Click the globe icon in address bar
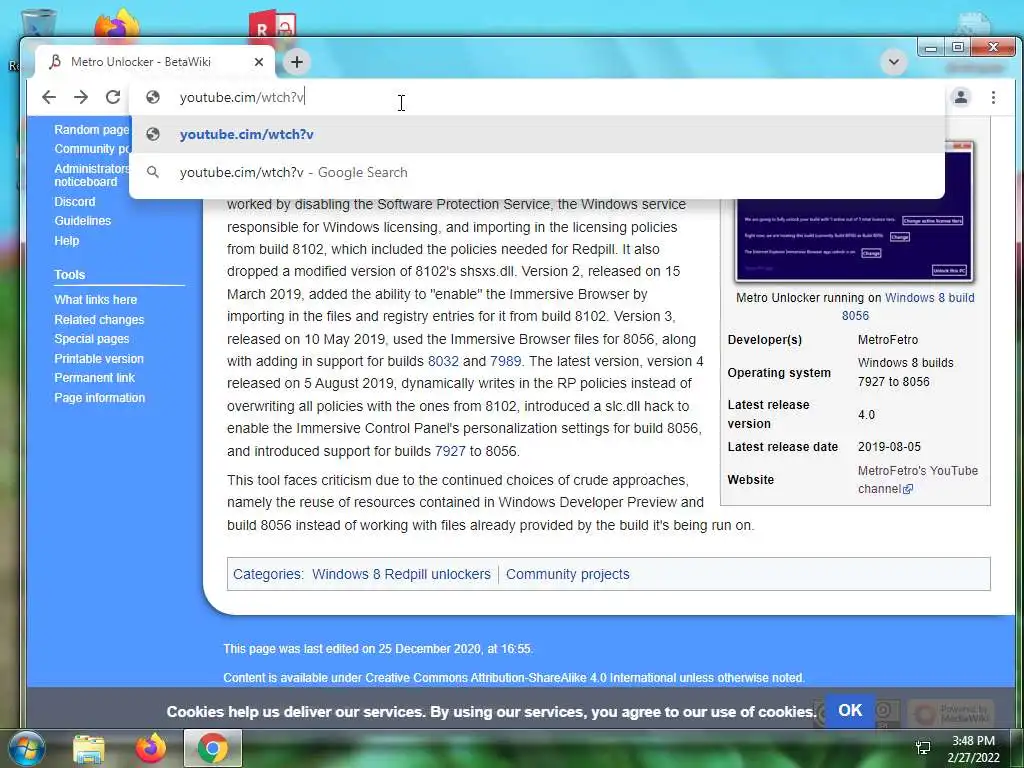The image size is (1024, 768). (153, 97)
